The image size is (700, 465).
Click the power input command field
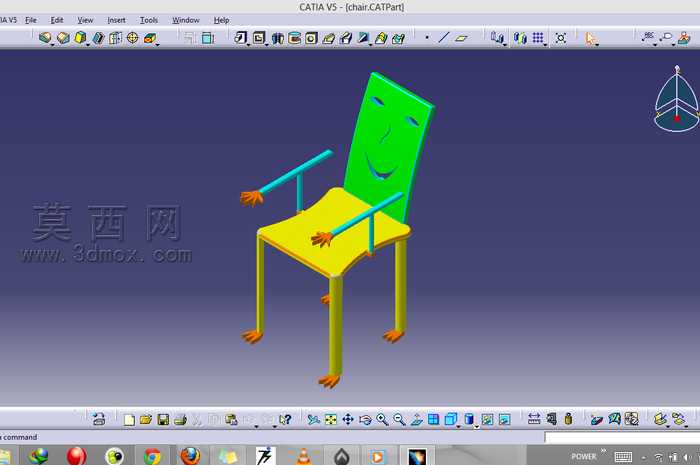622,438
